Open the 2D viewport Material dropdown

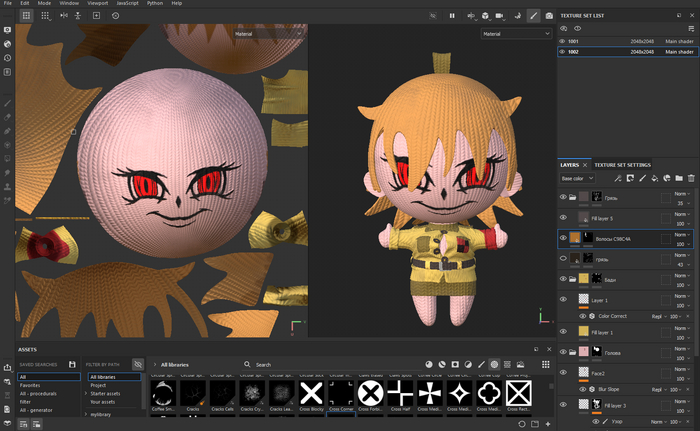pyautogui.click(x=268, y=33)
